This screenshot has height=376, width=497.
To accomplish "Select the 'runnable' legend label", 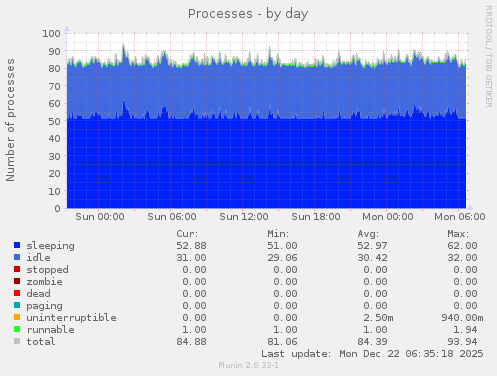I will [51, 330].
